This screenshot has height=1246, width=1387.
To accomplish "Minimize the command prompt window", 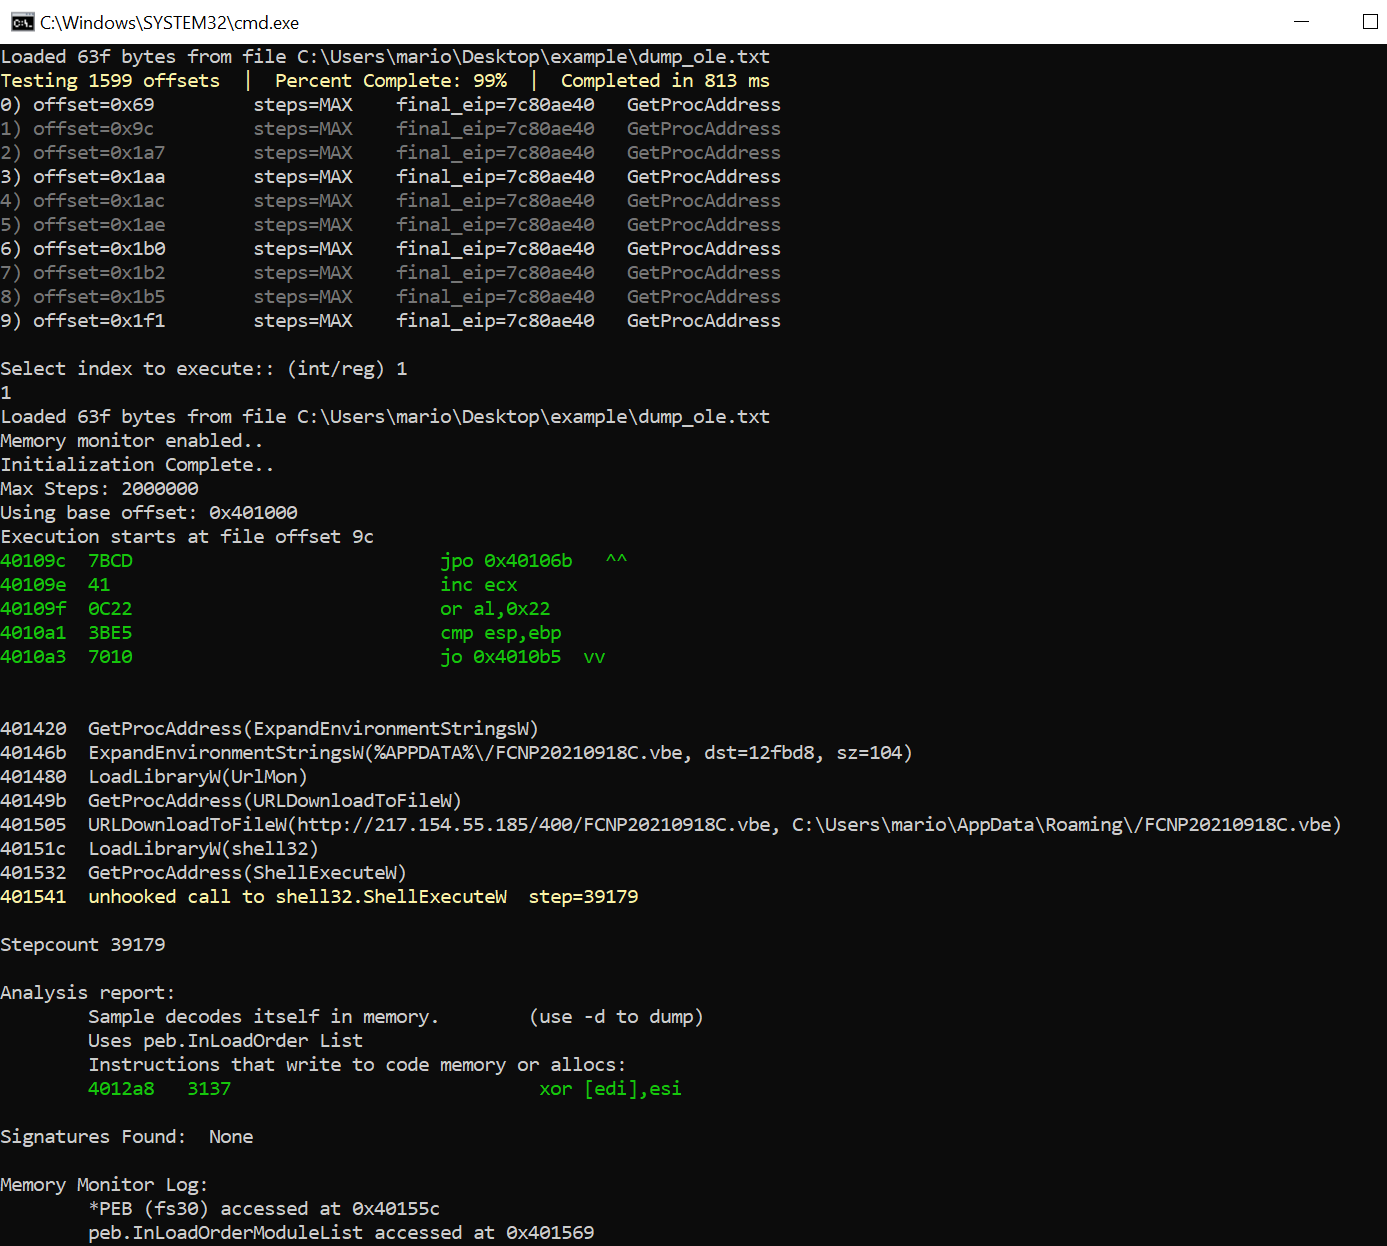I will [1301, 22].
